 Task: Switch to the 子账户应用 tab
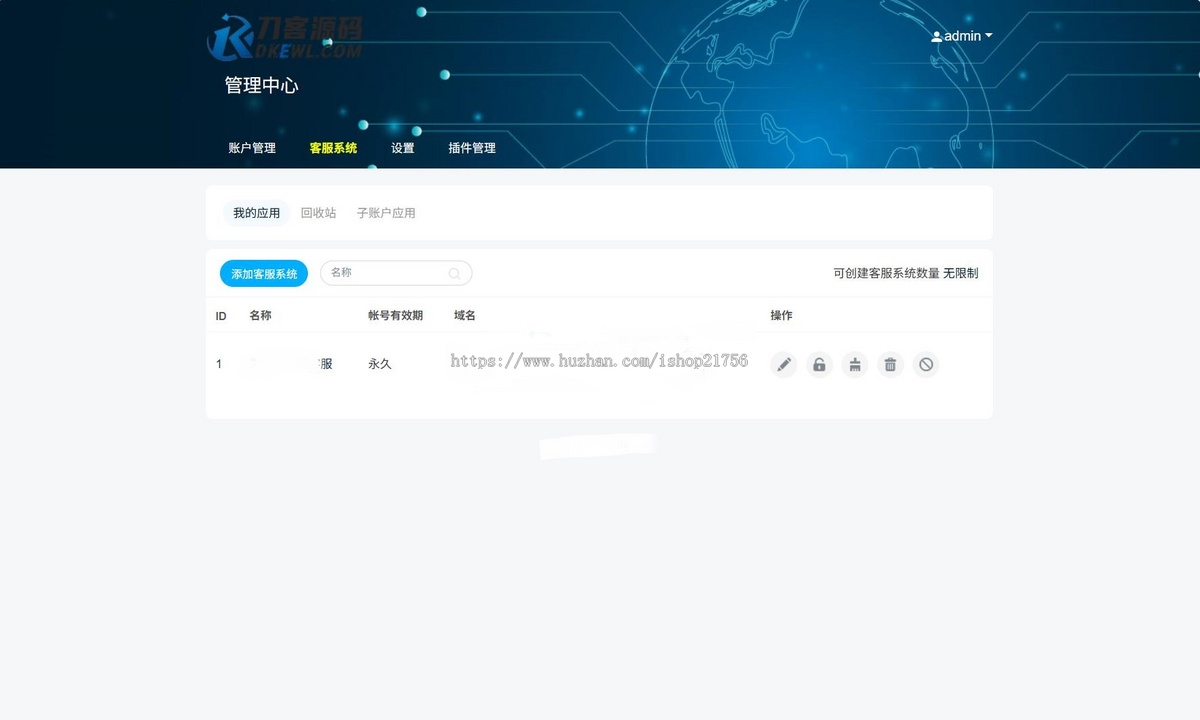(386, 213)
